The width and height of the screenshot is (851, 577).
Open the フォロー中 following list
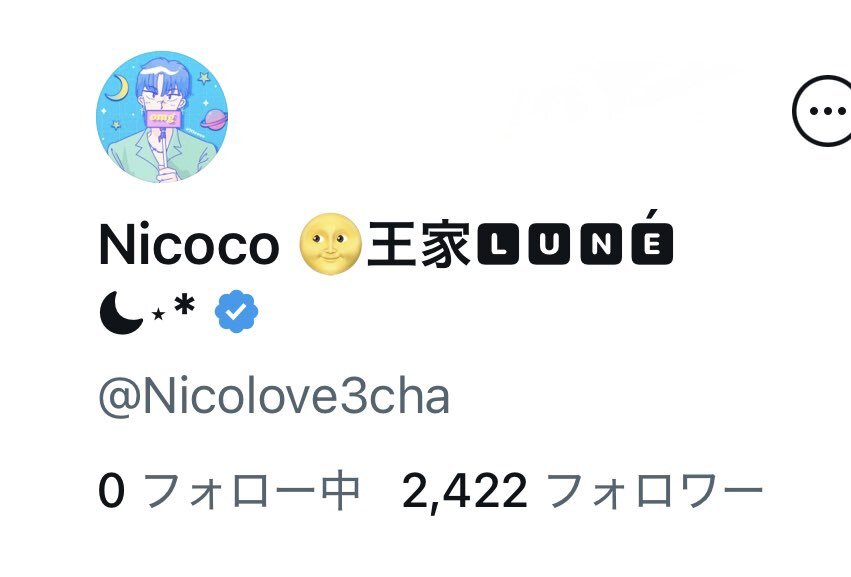pos(252,491)
